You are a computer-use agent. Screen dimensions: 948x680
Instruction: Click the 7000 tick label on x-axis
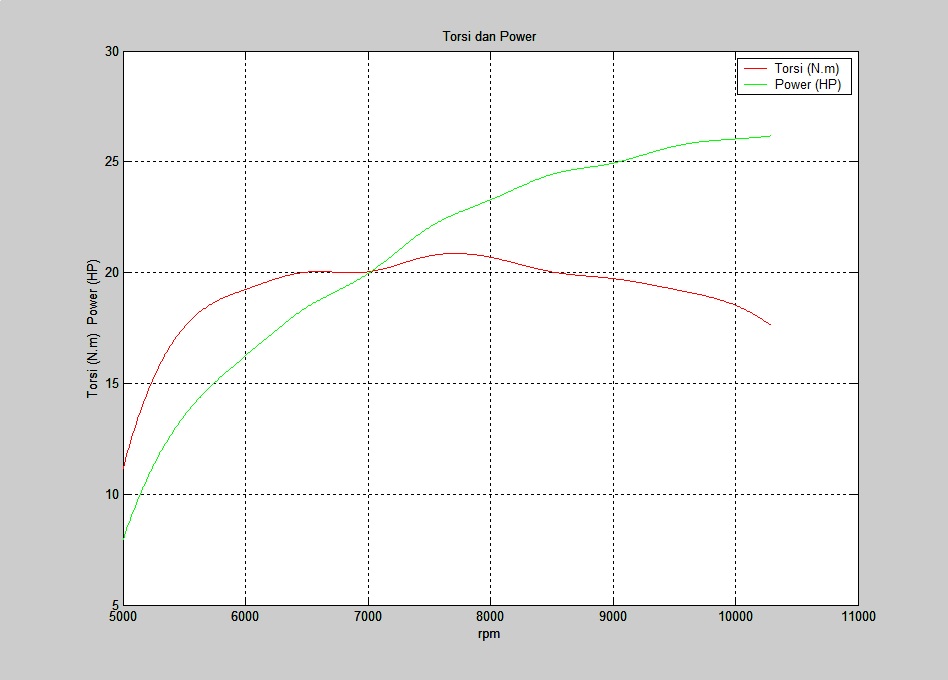pyautogui.click(x=368, y=617)
